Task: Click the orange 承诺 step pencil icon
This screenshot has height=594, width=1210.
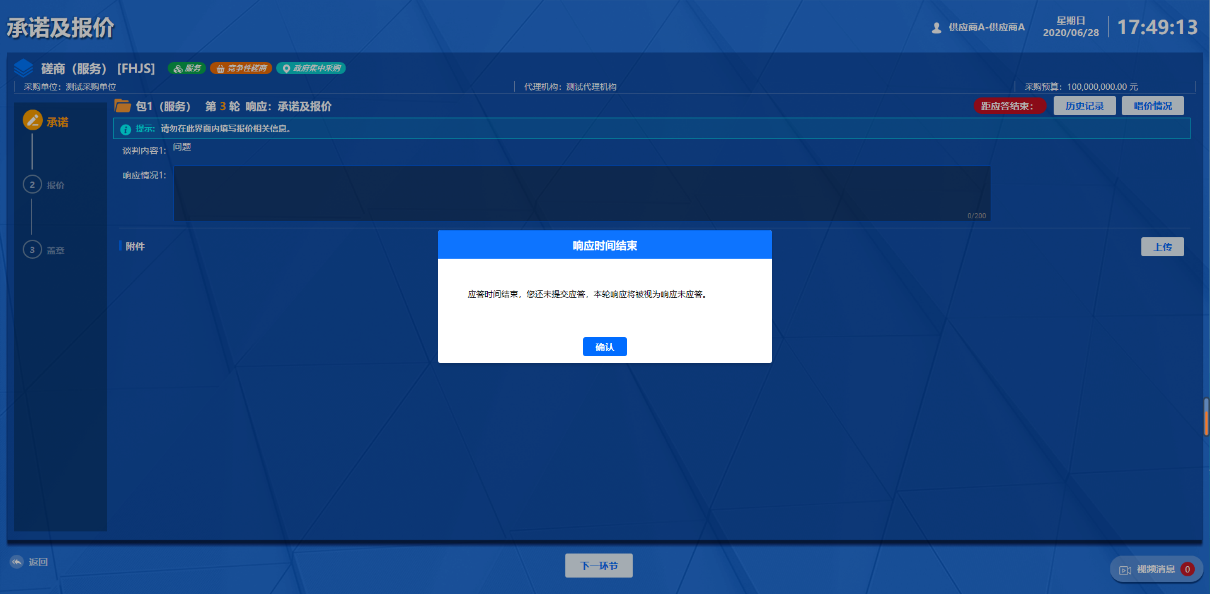Action: pyautogui.click(x=32, y=121)
